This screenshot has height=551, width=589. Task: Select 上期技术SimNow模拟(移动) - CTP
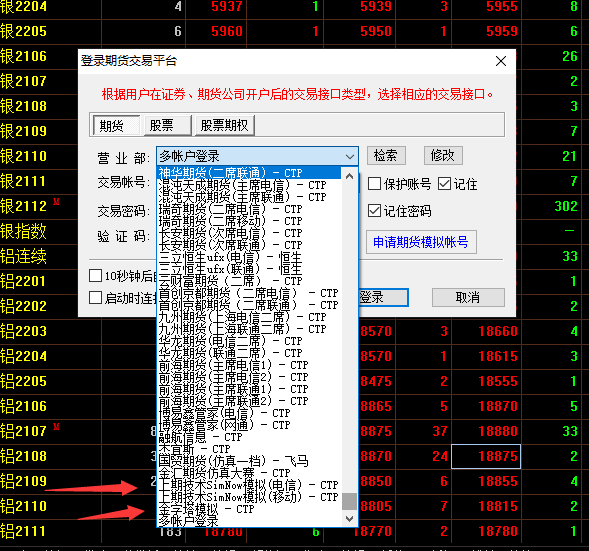(x=249, y=497)
